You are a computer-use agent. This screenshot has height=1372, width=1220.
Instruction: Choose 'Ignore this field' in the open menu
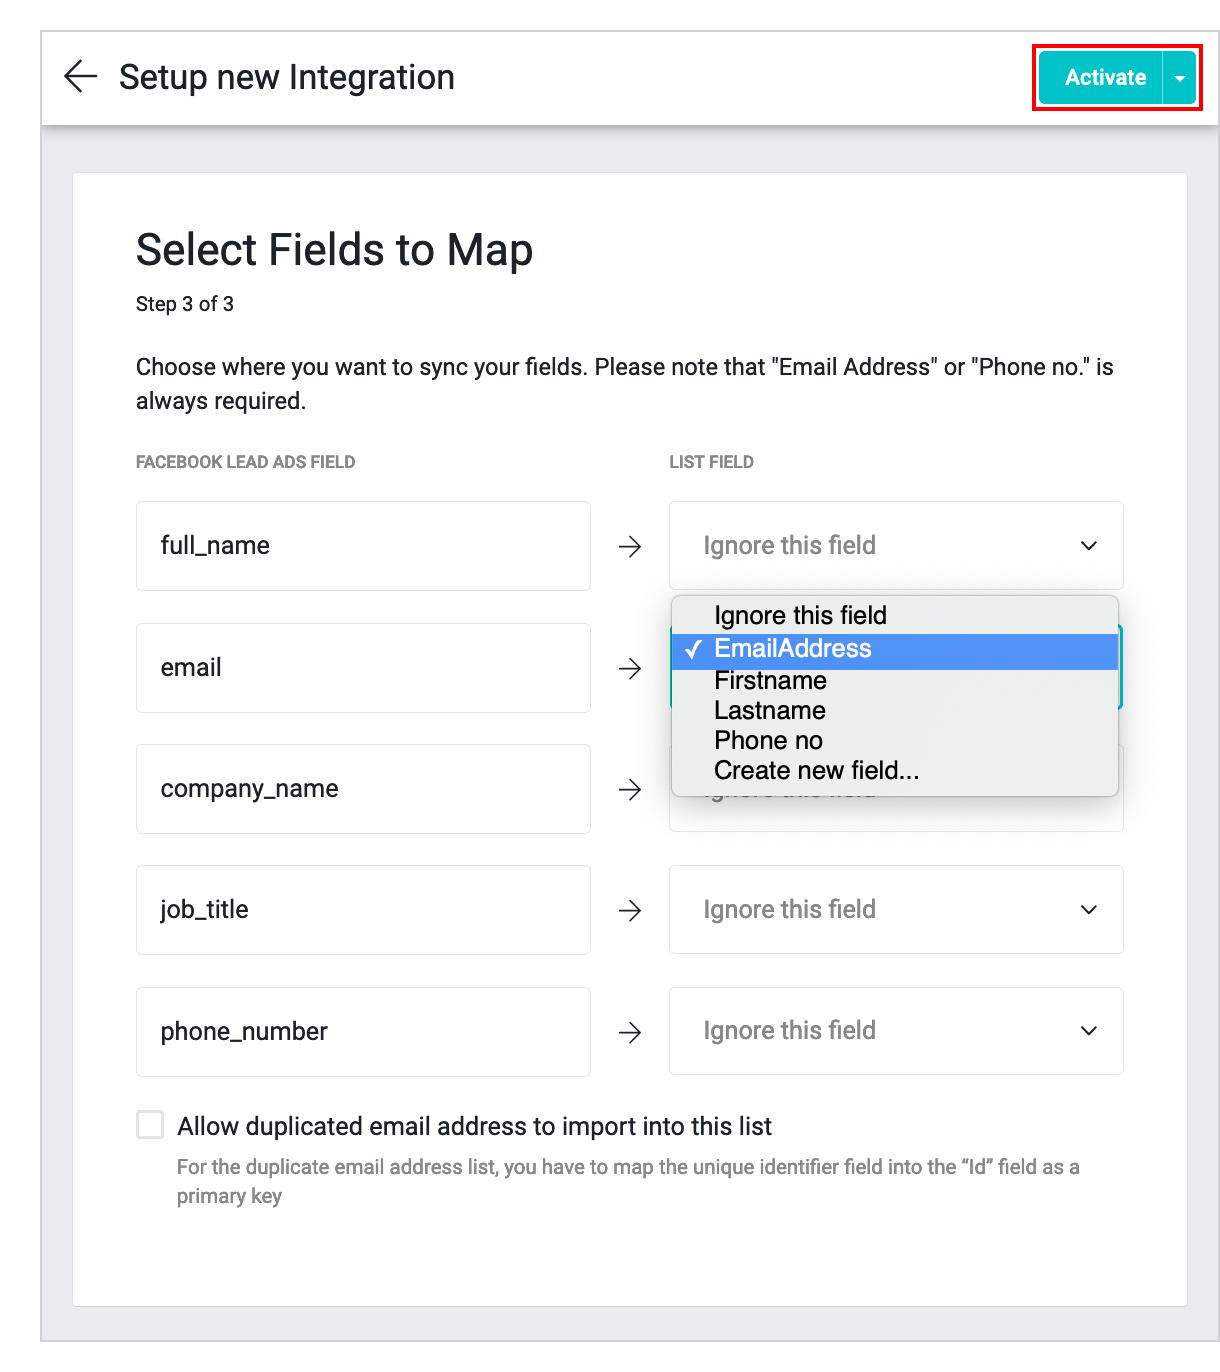(x=800, y=616)
